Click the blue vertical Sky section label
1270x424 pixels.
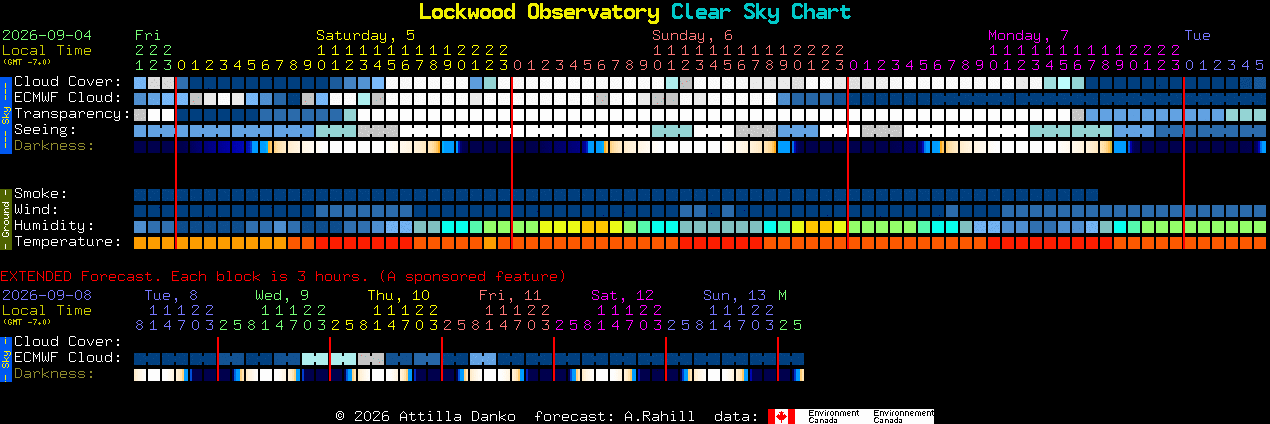pos(6,113)
